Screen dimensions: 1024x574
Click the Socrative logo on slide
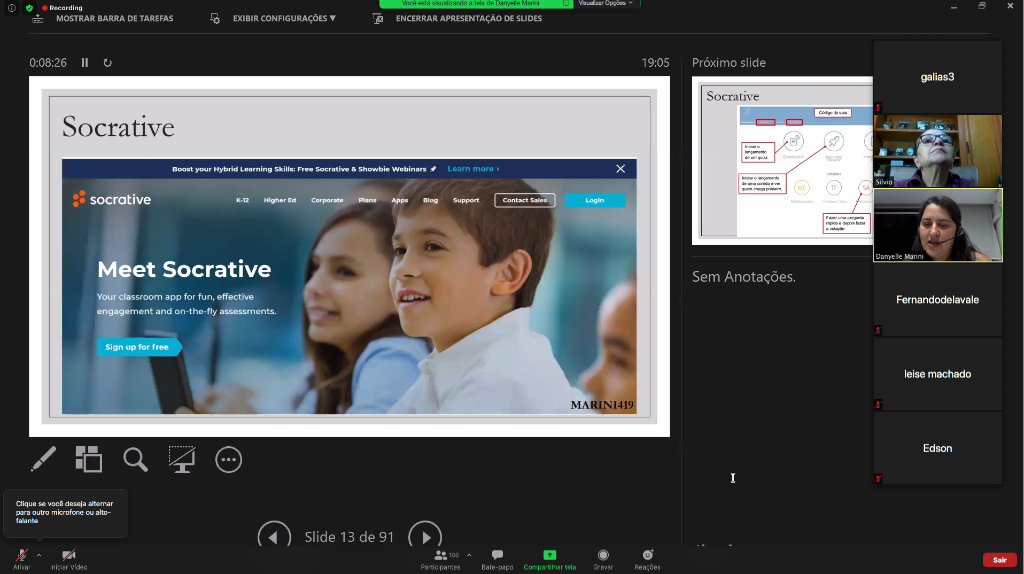point(112,199)
